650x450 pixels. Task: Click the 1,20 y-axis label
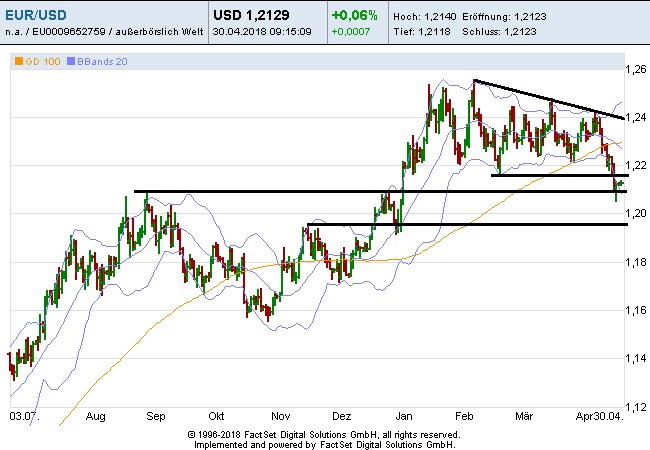pos(635,213)
